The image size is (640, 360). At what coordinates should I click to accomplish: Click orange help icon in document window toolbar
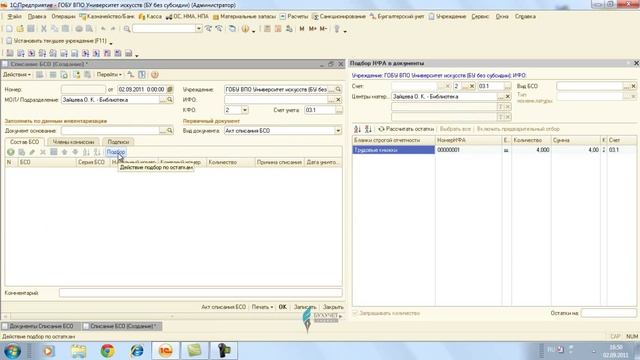(154, 75)
